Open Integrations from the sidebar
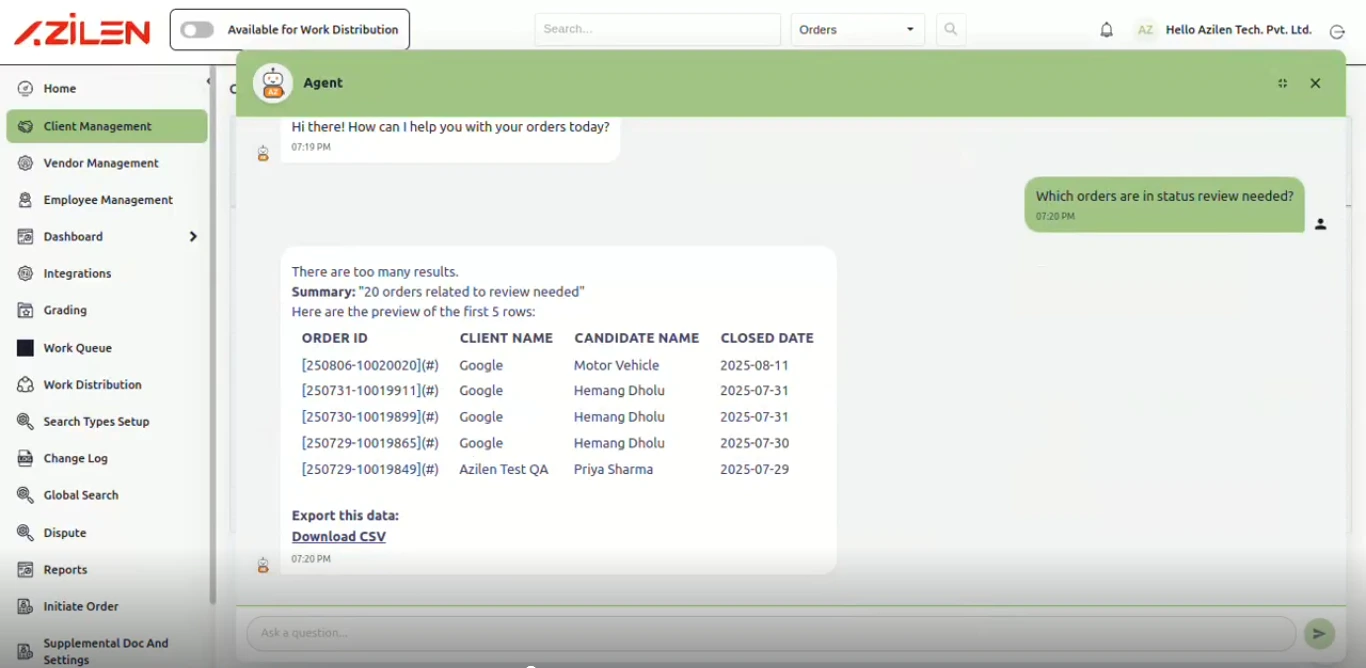This screenshot has height=668, width=1366. 77,273
